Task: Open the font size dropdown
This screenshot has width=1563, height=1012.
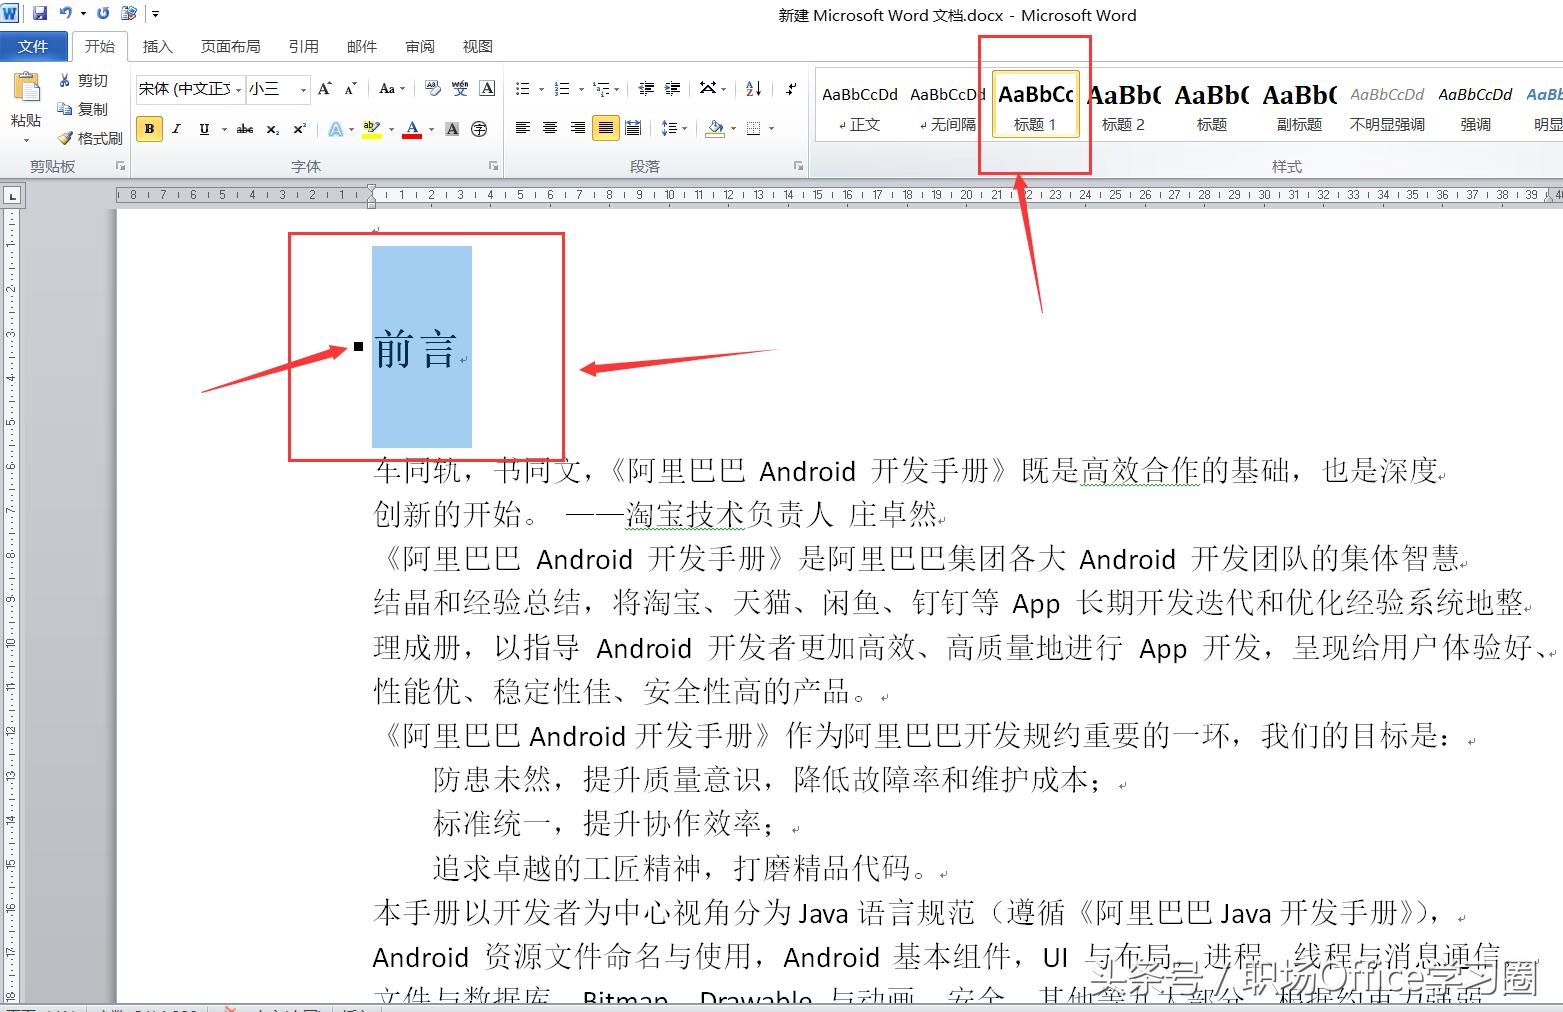Action: coord(302,89)
